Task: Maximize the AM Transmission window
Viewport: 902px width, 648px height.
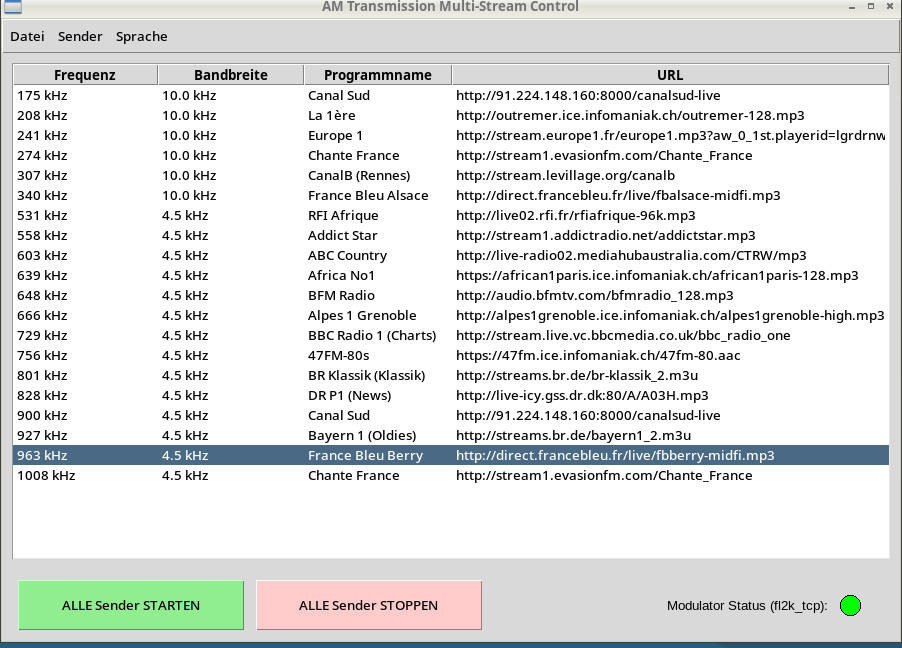Action: (x=871, y=6)
